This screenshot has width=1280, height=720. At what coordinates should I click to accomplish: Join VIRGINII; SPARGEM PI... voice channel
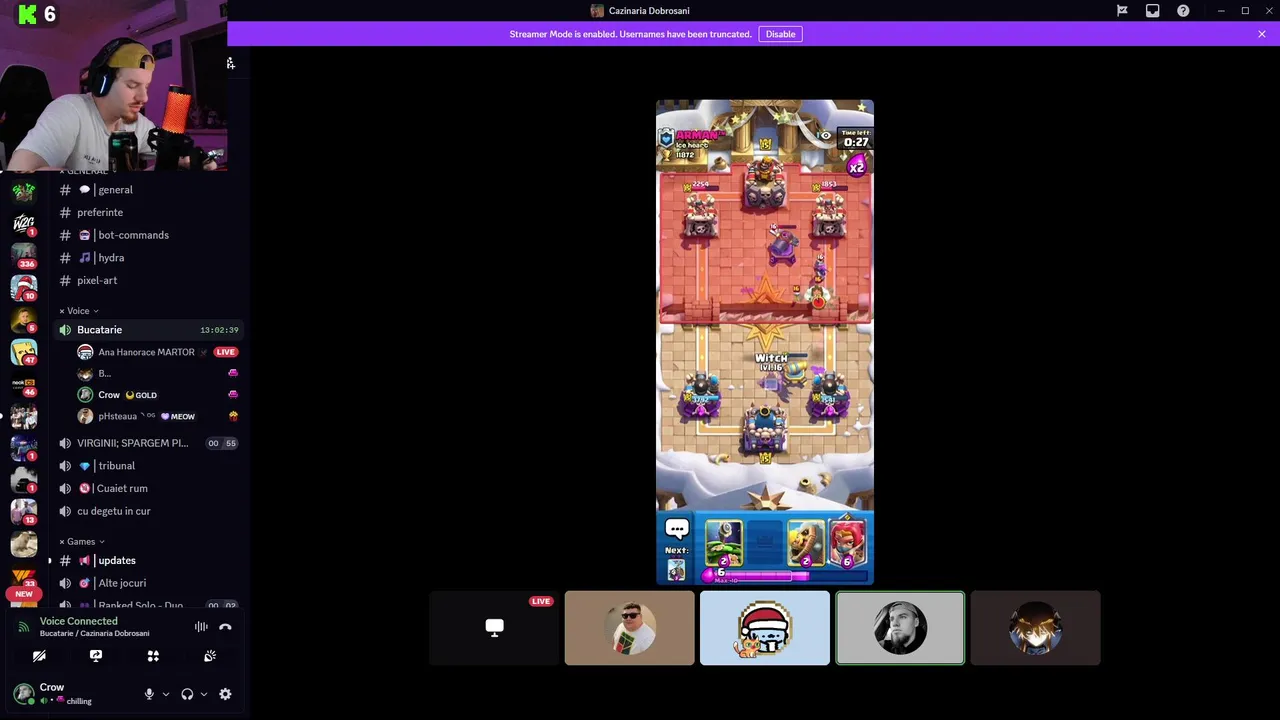point(147,443)
